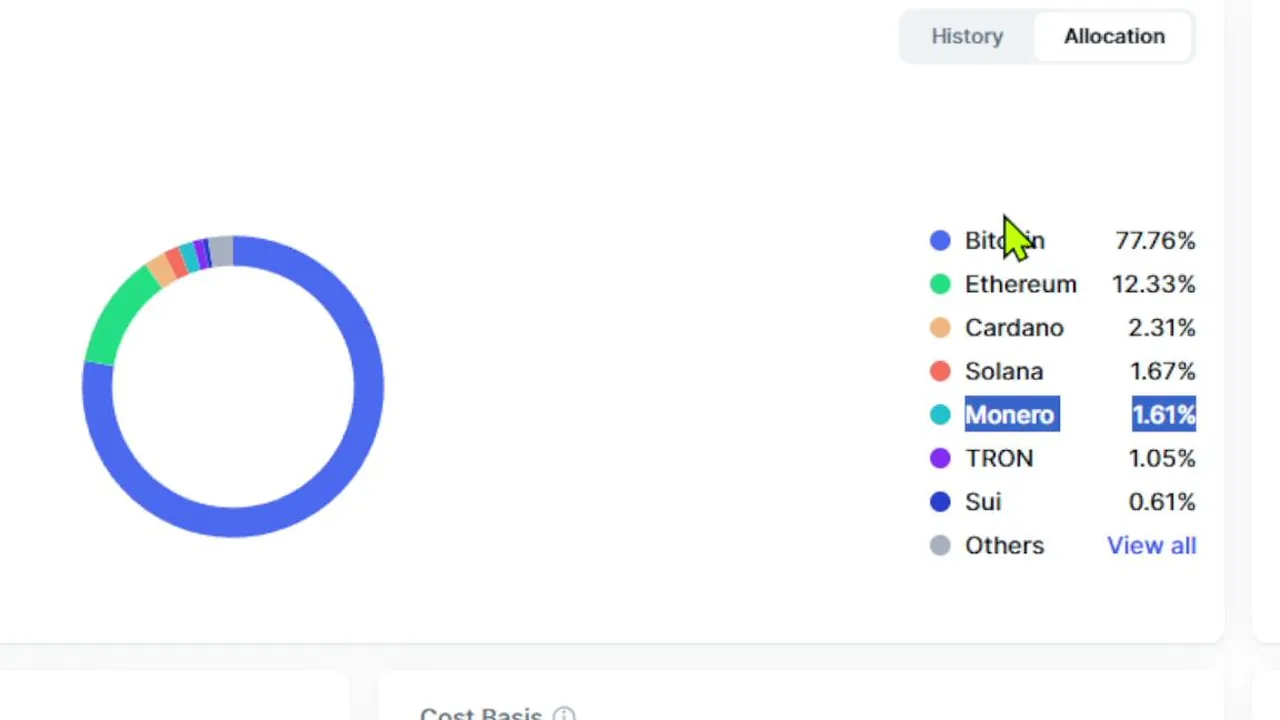Image resolution: width=1280 pixels, height=720 pixels.
Task: Click the TRON purple legend dot
Action: [940, 458]
